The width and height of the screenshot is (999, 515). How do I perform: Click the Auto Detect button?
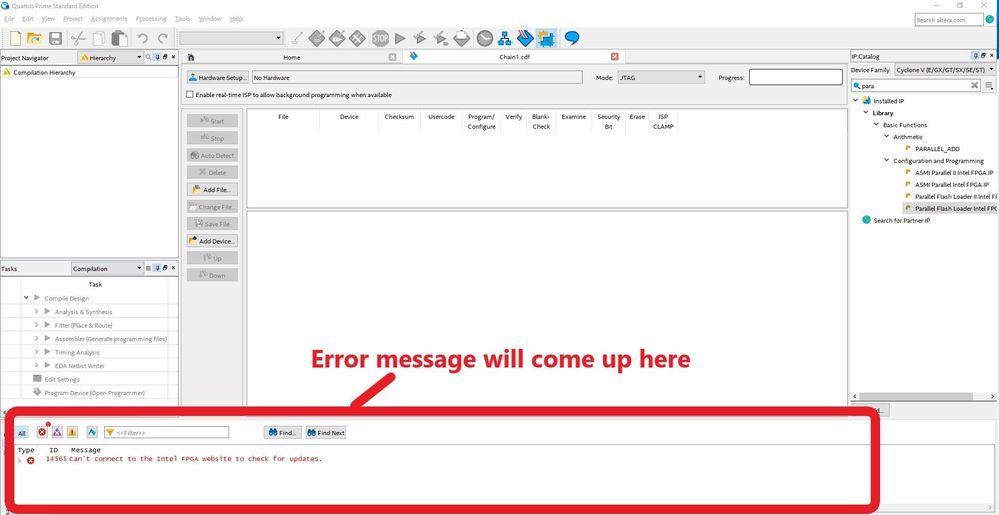[x=212, y=156]
